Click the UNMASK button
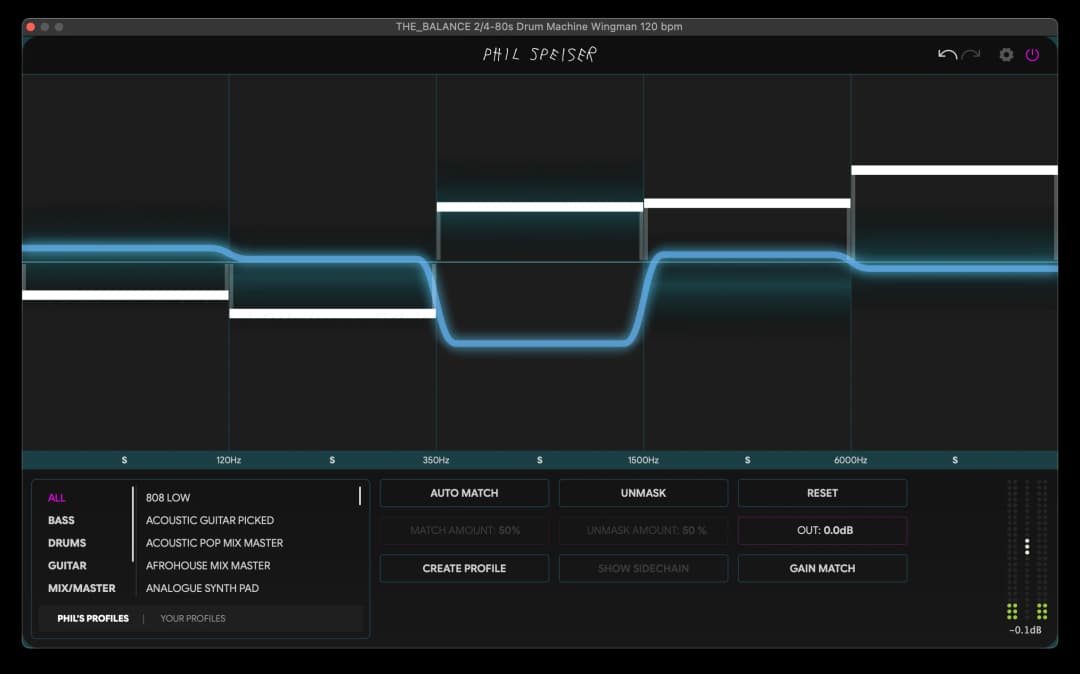Viewport: 1080px width, 674px height. tap(643, 492)
